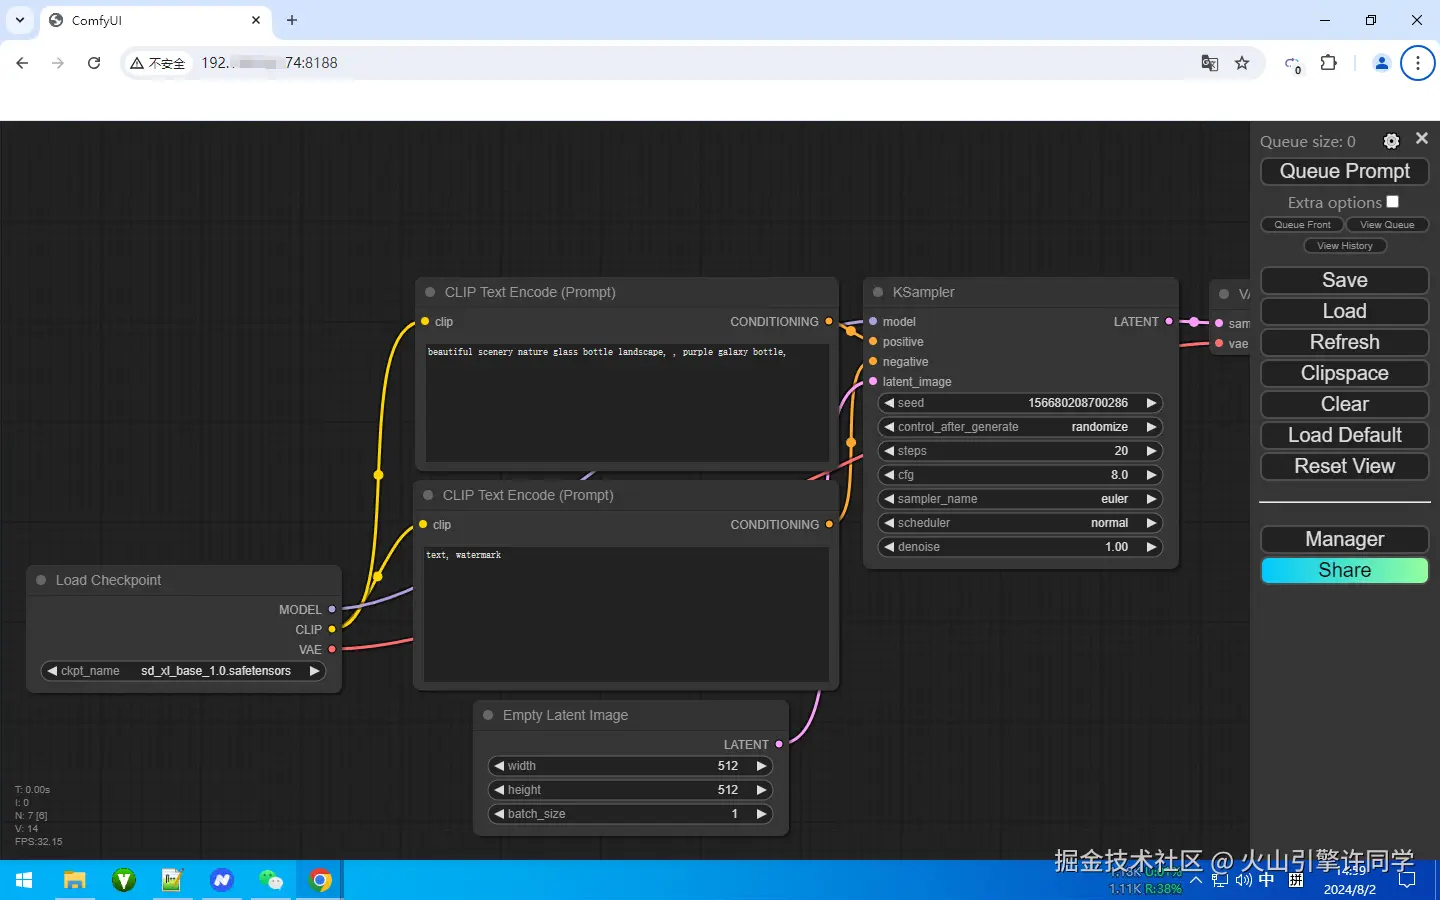Collapse the KSampler node via its dot
Viewport: 1440px width, 900px height.
pyautogui.click(x=878, y=292)
